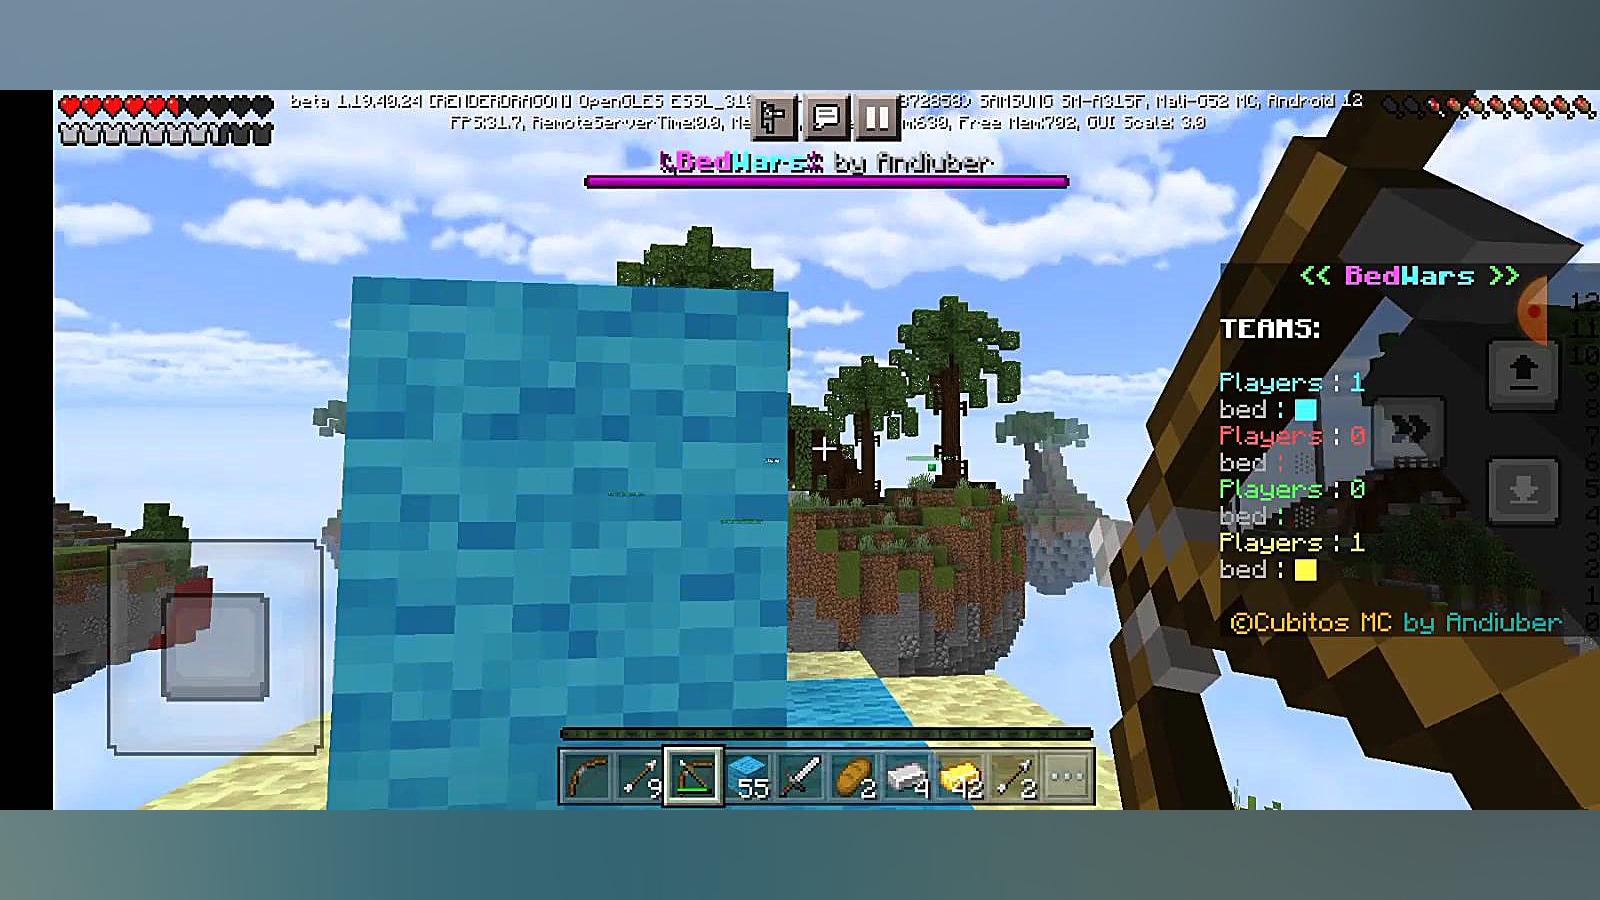Click the white crosshair
The width and height of the screenshot is (1600, 900).
click(824, 448)
